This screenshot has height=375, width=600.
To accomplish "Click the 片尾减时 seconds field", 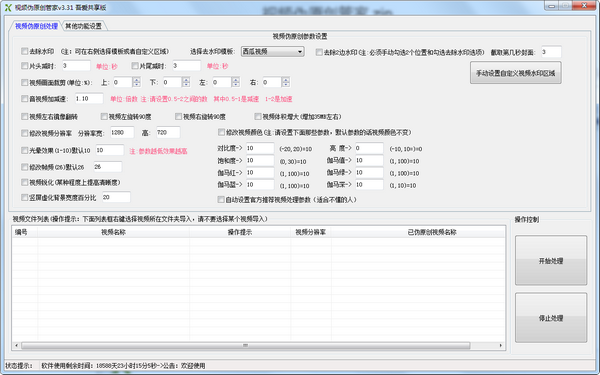I will (x=186, y=66).
